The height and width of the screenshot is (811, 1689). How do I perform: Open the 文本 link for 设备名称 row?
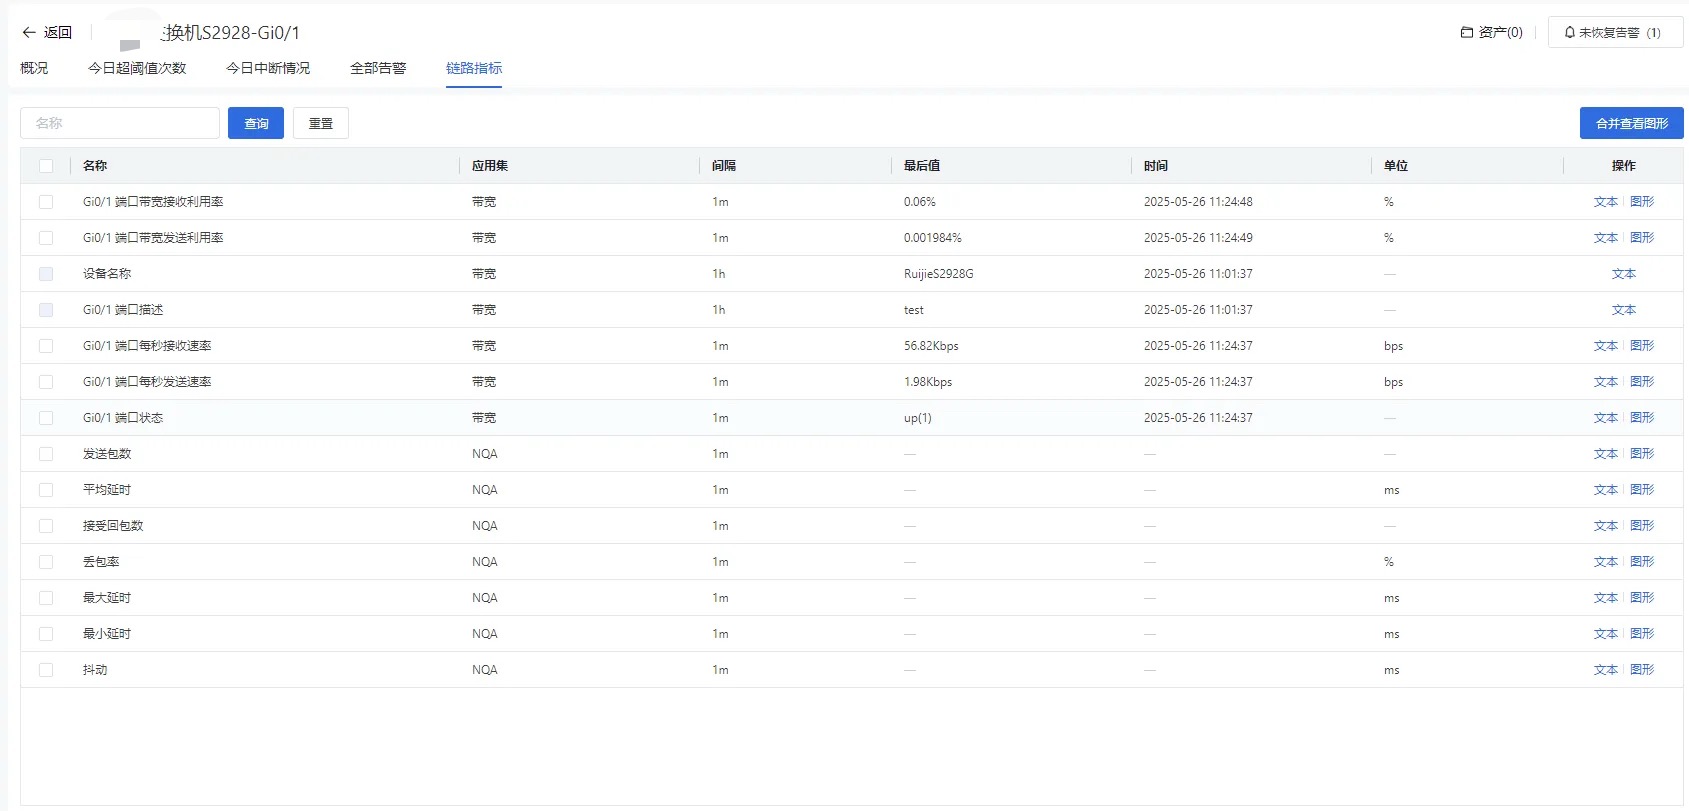coord(1624,274)
